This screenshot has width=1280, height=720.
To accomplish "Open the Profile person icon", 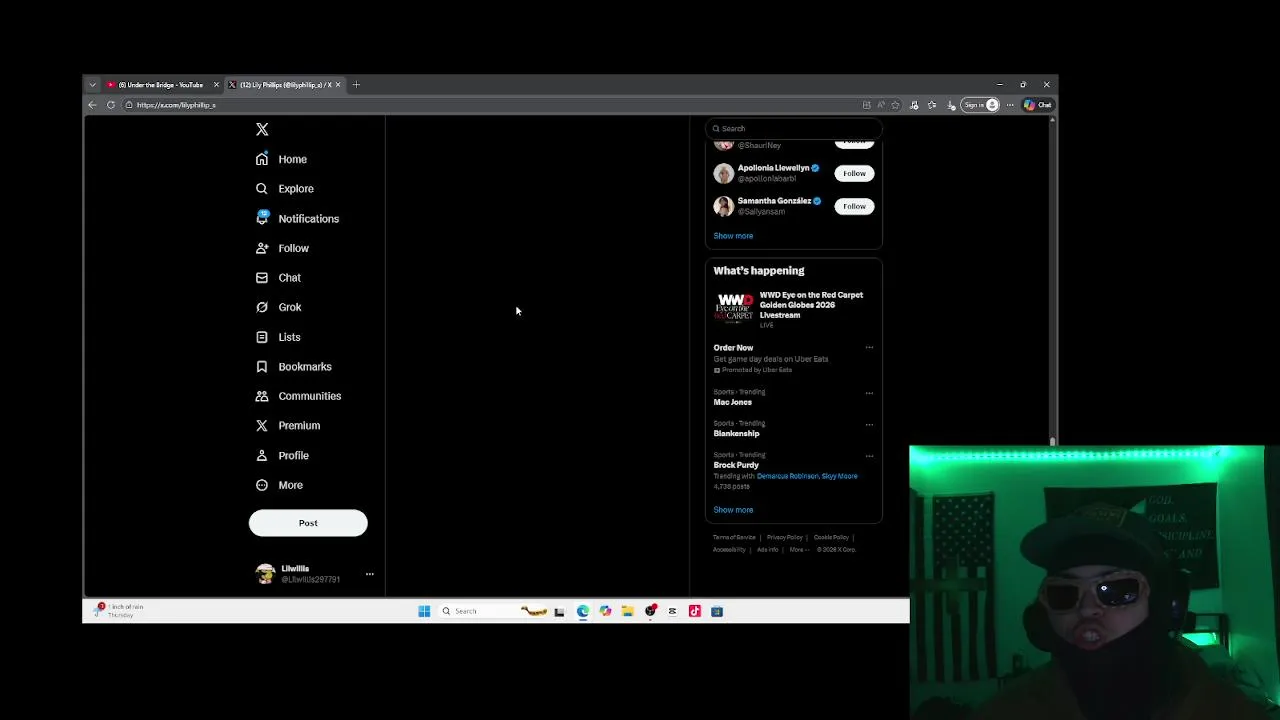I will [262, 455].
